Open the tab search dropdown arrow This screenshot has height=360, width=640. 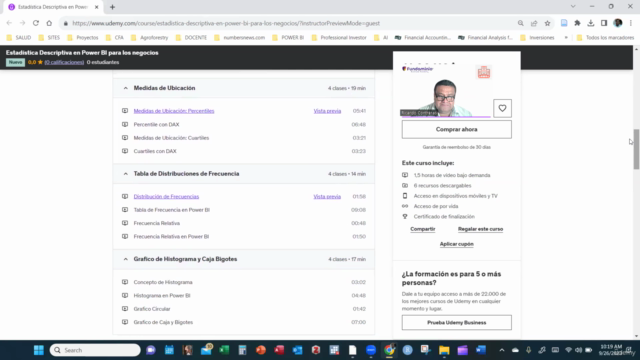pyautogui.click(x=573, y=7)
